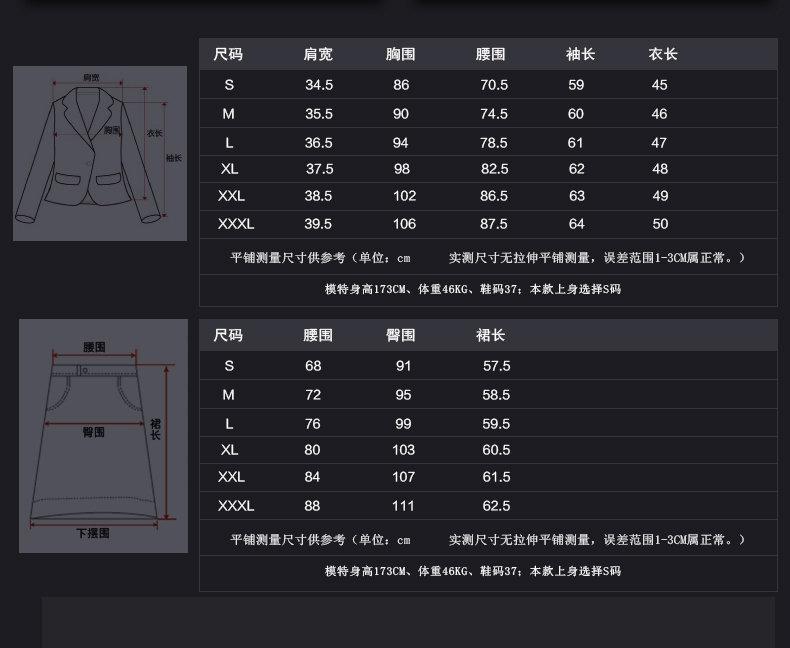Click the 裙长 column header
Viewport: 790px width, 648px height.
(x=490, y=335)
